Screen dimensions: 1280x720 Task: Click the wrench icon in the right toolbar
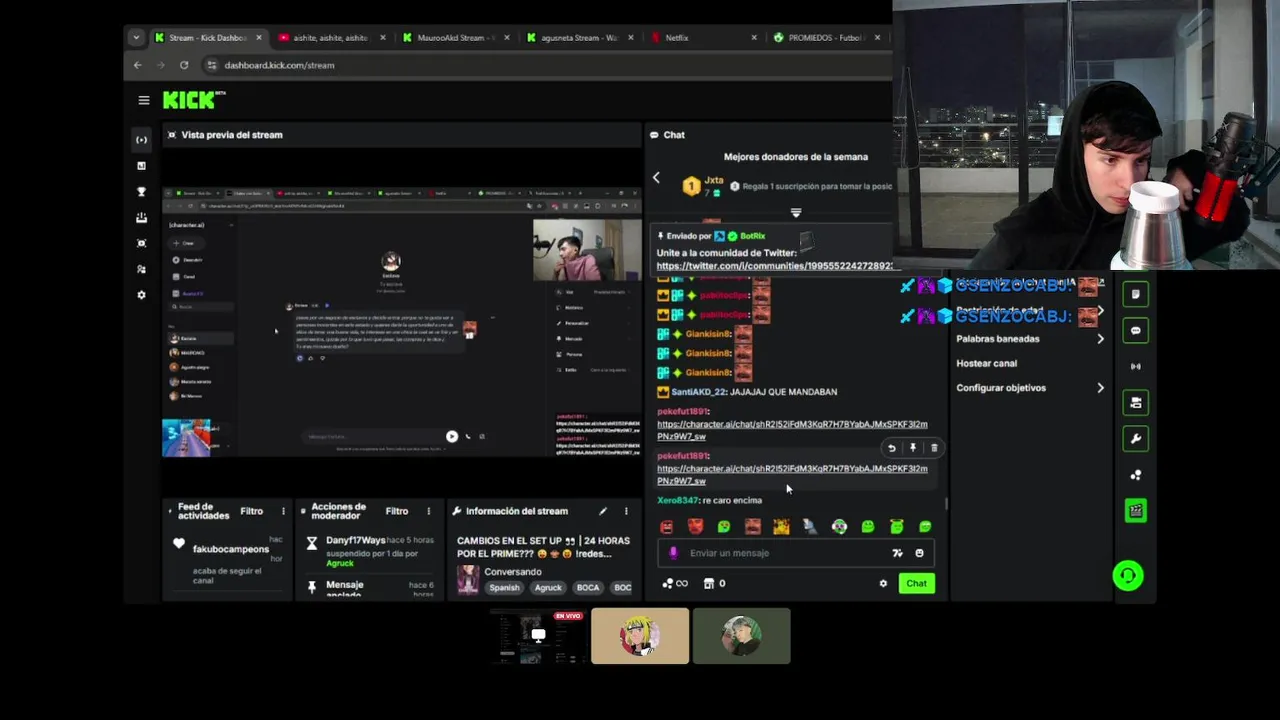pyautogui.click(x=1135, y=439)
